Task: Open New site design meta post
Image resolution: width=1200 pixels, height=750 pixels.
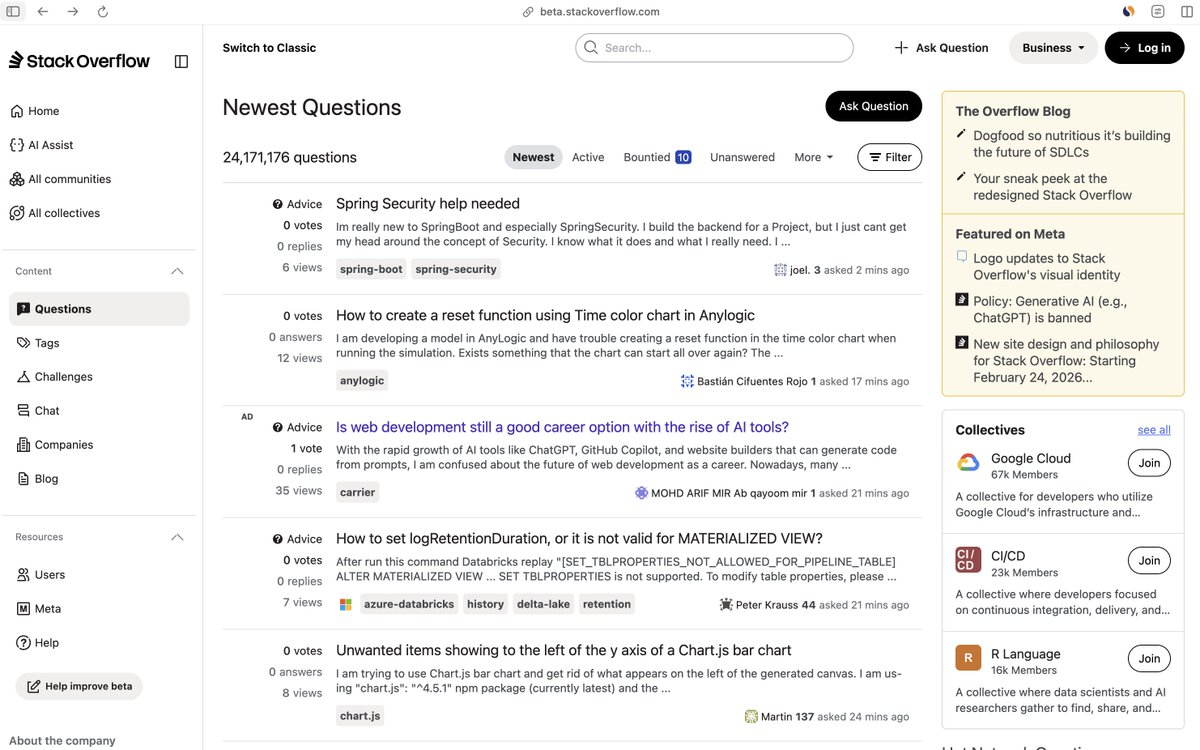Action: coord(1066,361)
